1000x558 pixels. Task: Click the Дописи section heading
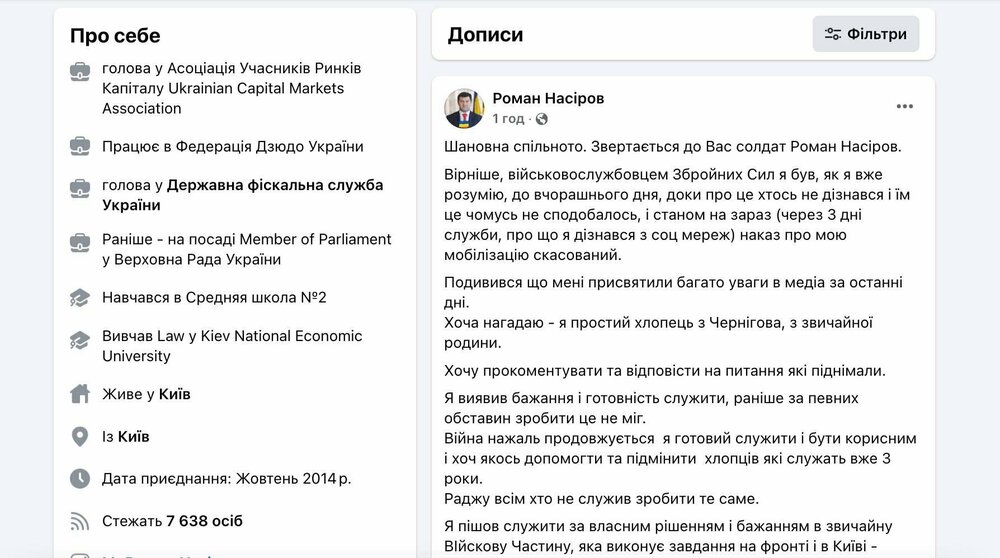(x=485, y=35)
